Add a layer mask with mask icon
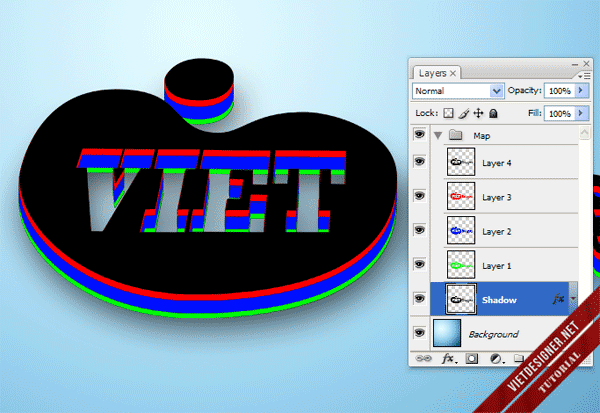Image resolution: width=600 pixels, height=413 pixels. coord(471,359)
